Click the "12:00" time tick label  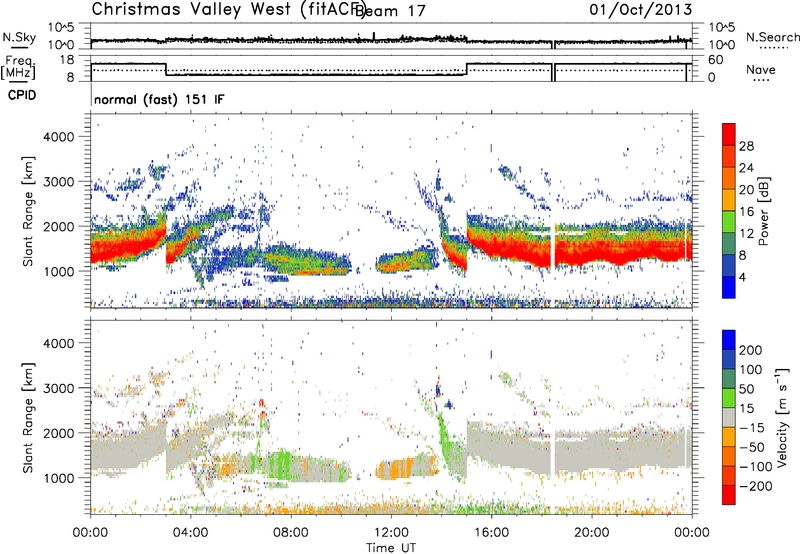391,533
